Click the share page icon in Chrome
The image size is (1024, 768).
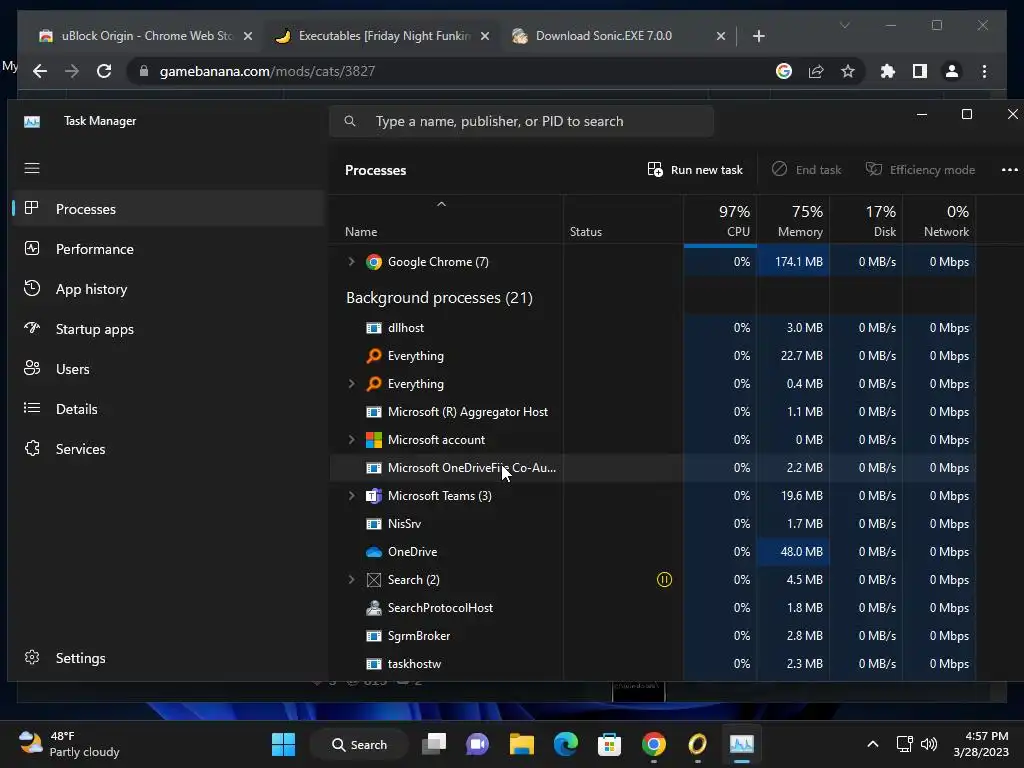tap(816, 71)
